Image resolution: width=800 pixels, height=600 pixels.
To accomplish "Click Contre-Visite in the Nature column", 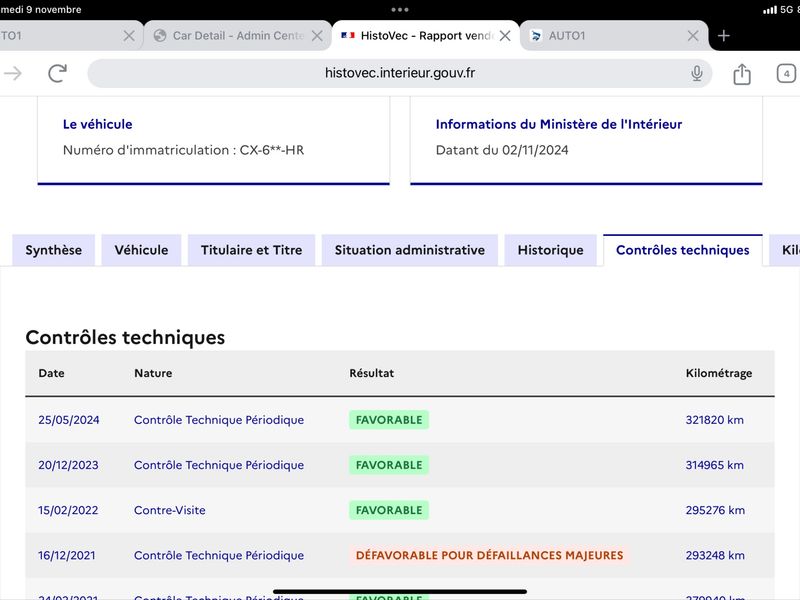I will click(x=170, y=510).
